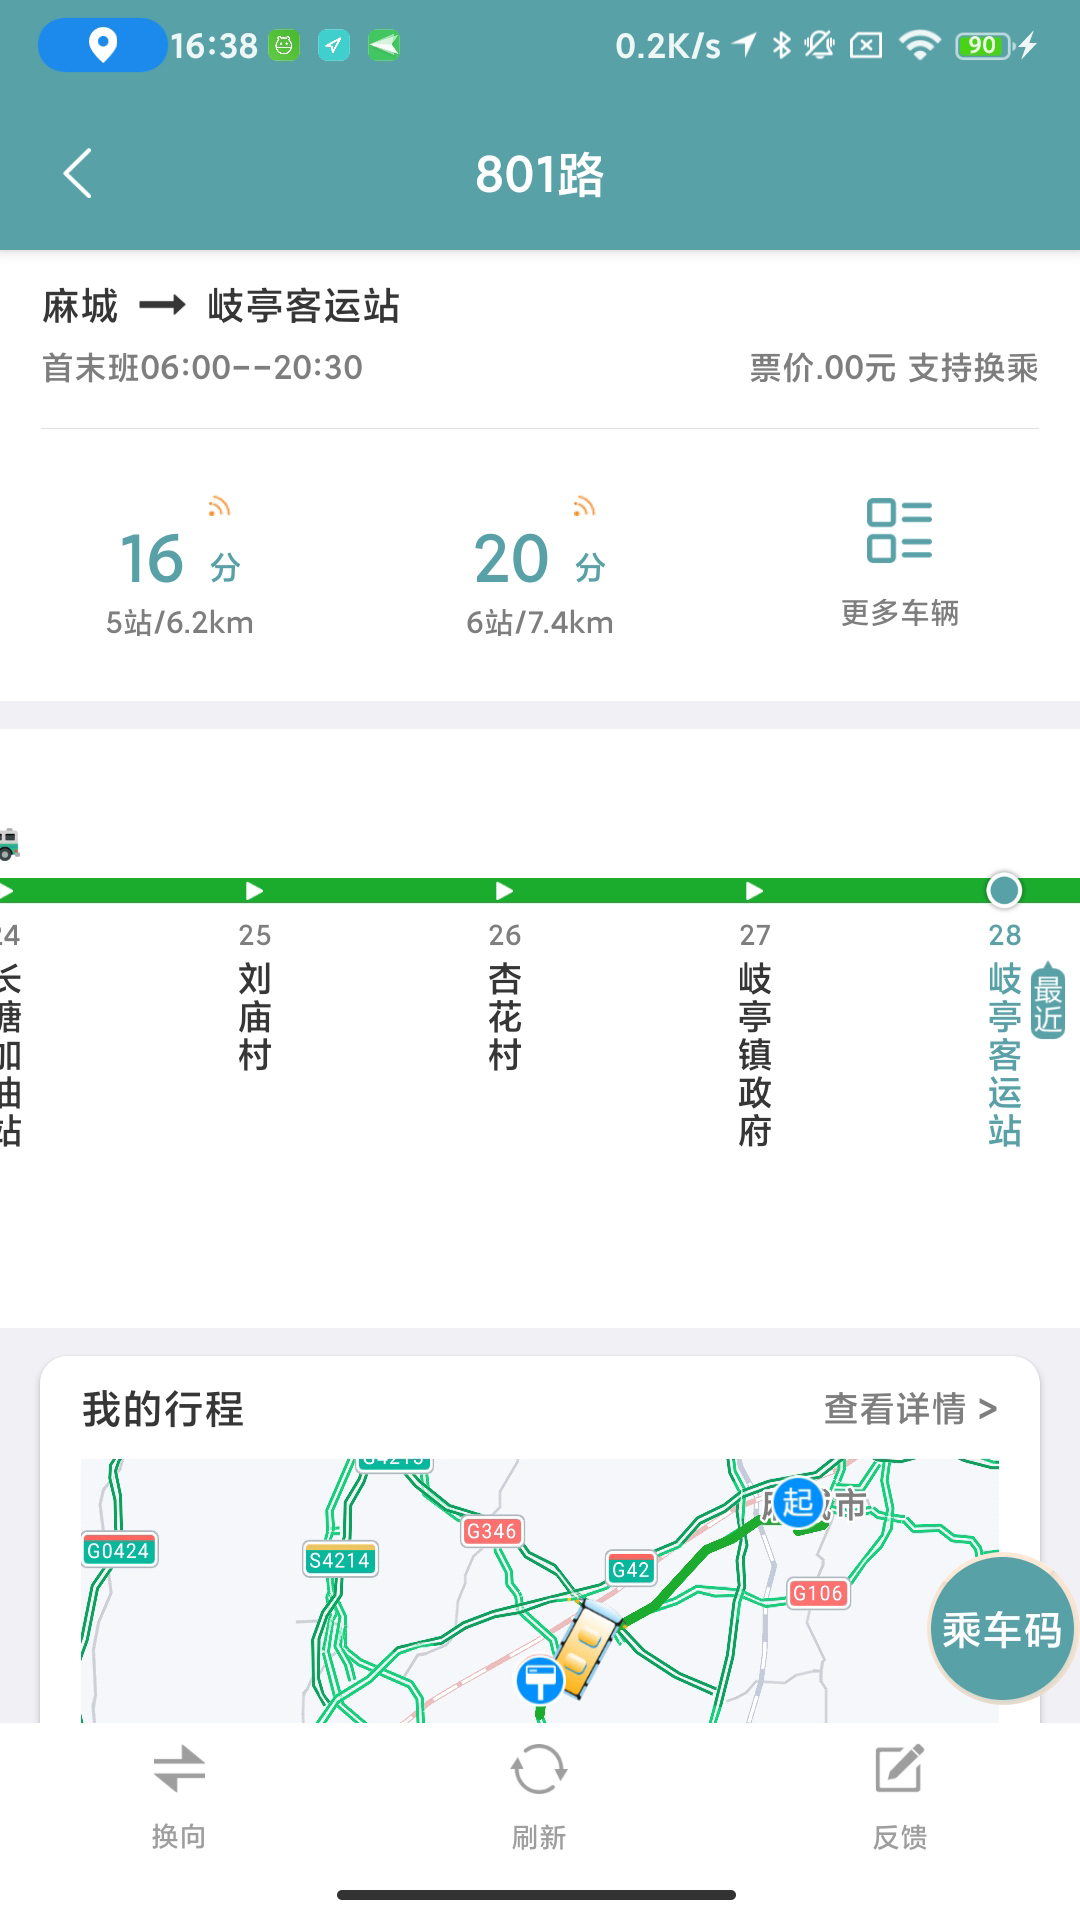Image resolution: width=1080 pixels, height=1920 pixels.
Task: Tap the back arrow in header
Action: point(78,174)
